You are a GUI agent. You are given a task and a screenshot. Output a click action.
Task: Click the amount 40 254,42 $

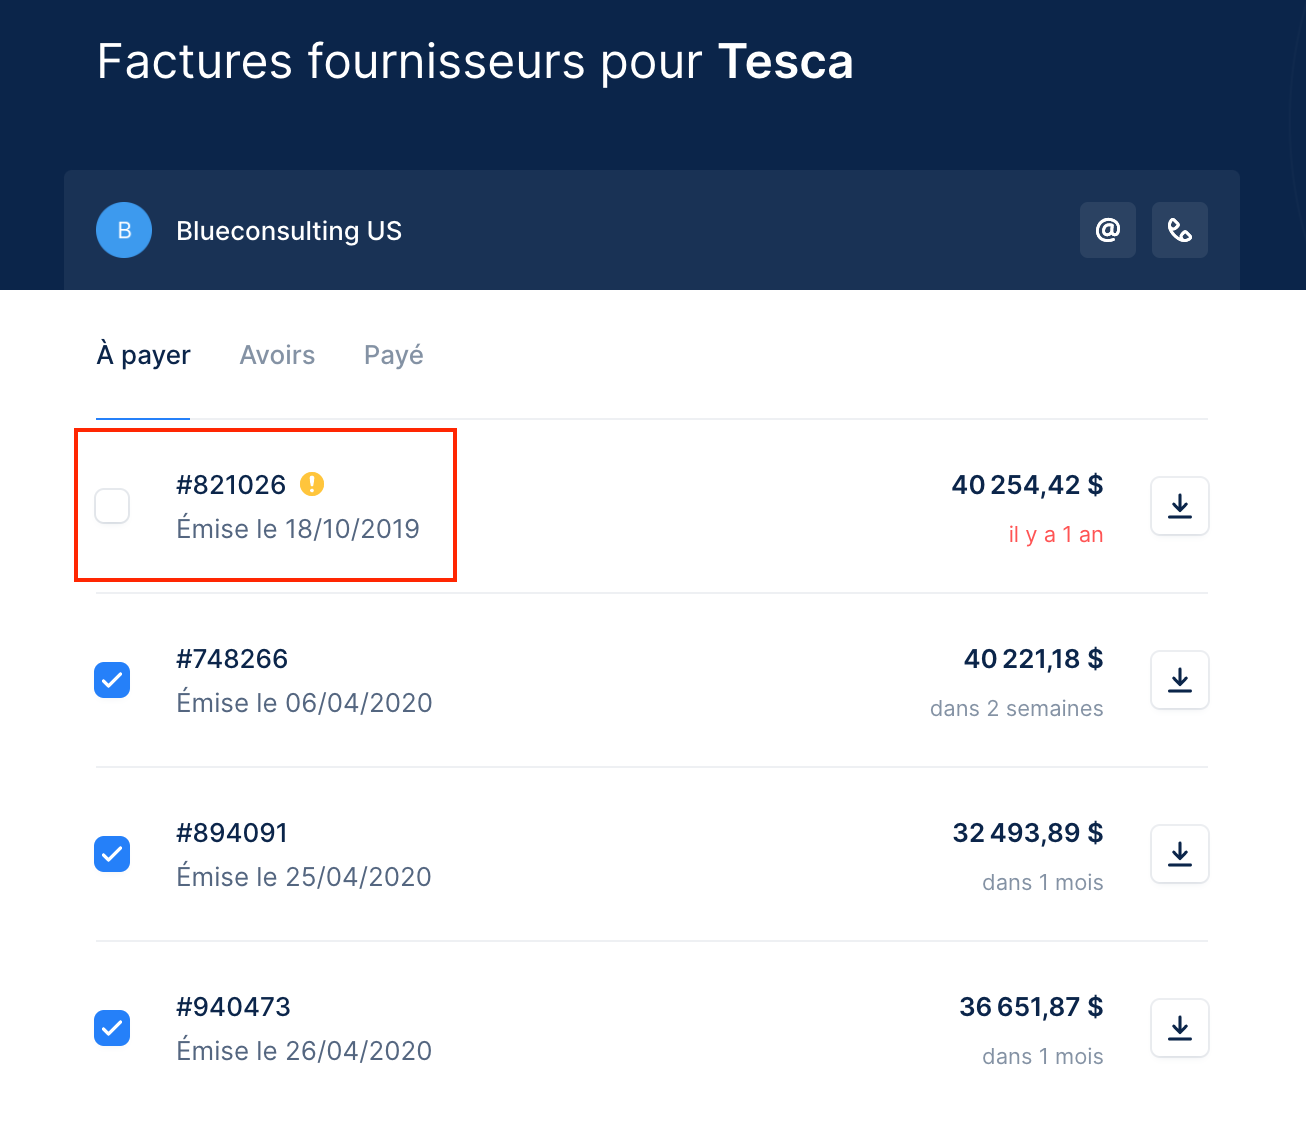click(1027, 485)
